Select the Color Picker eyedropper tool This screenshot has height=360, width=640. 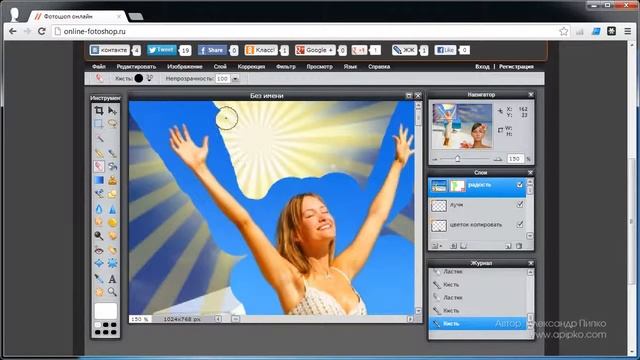pos(99,279)
